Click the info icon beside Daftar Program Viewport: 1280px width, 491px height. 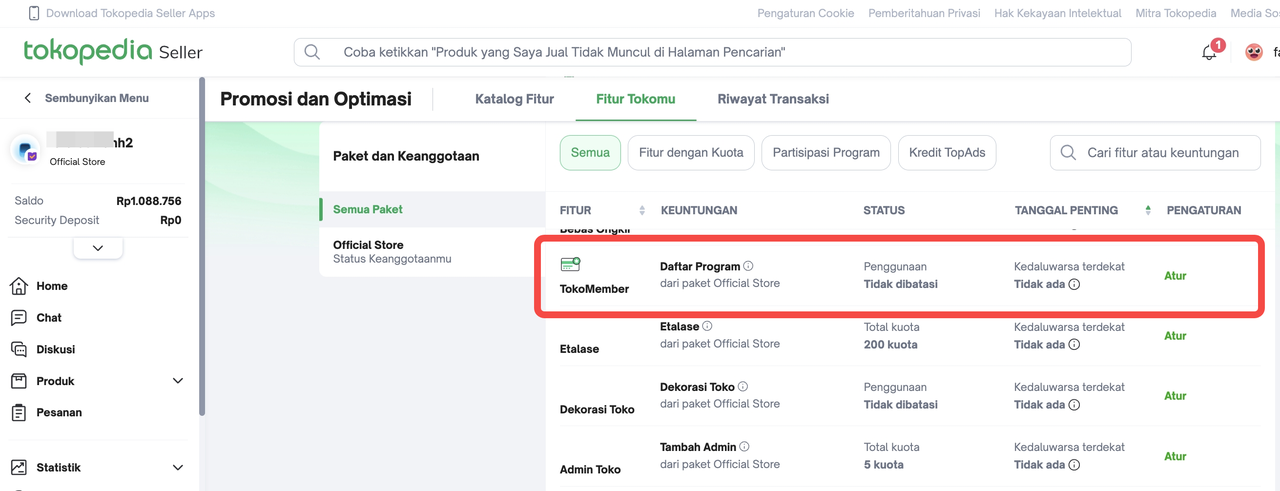pos(748,266)
